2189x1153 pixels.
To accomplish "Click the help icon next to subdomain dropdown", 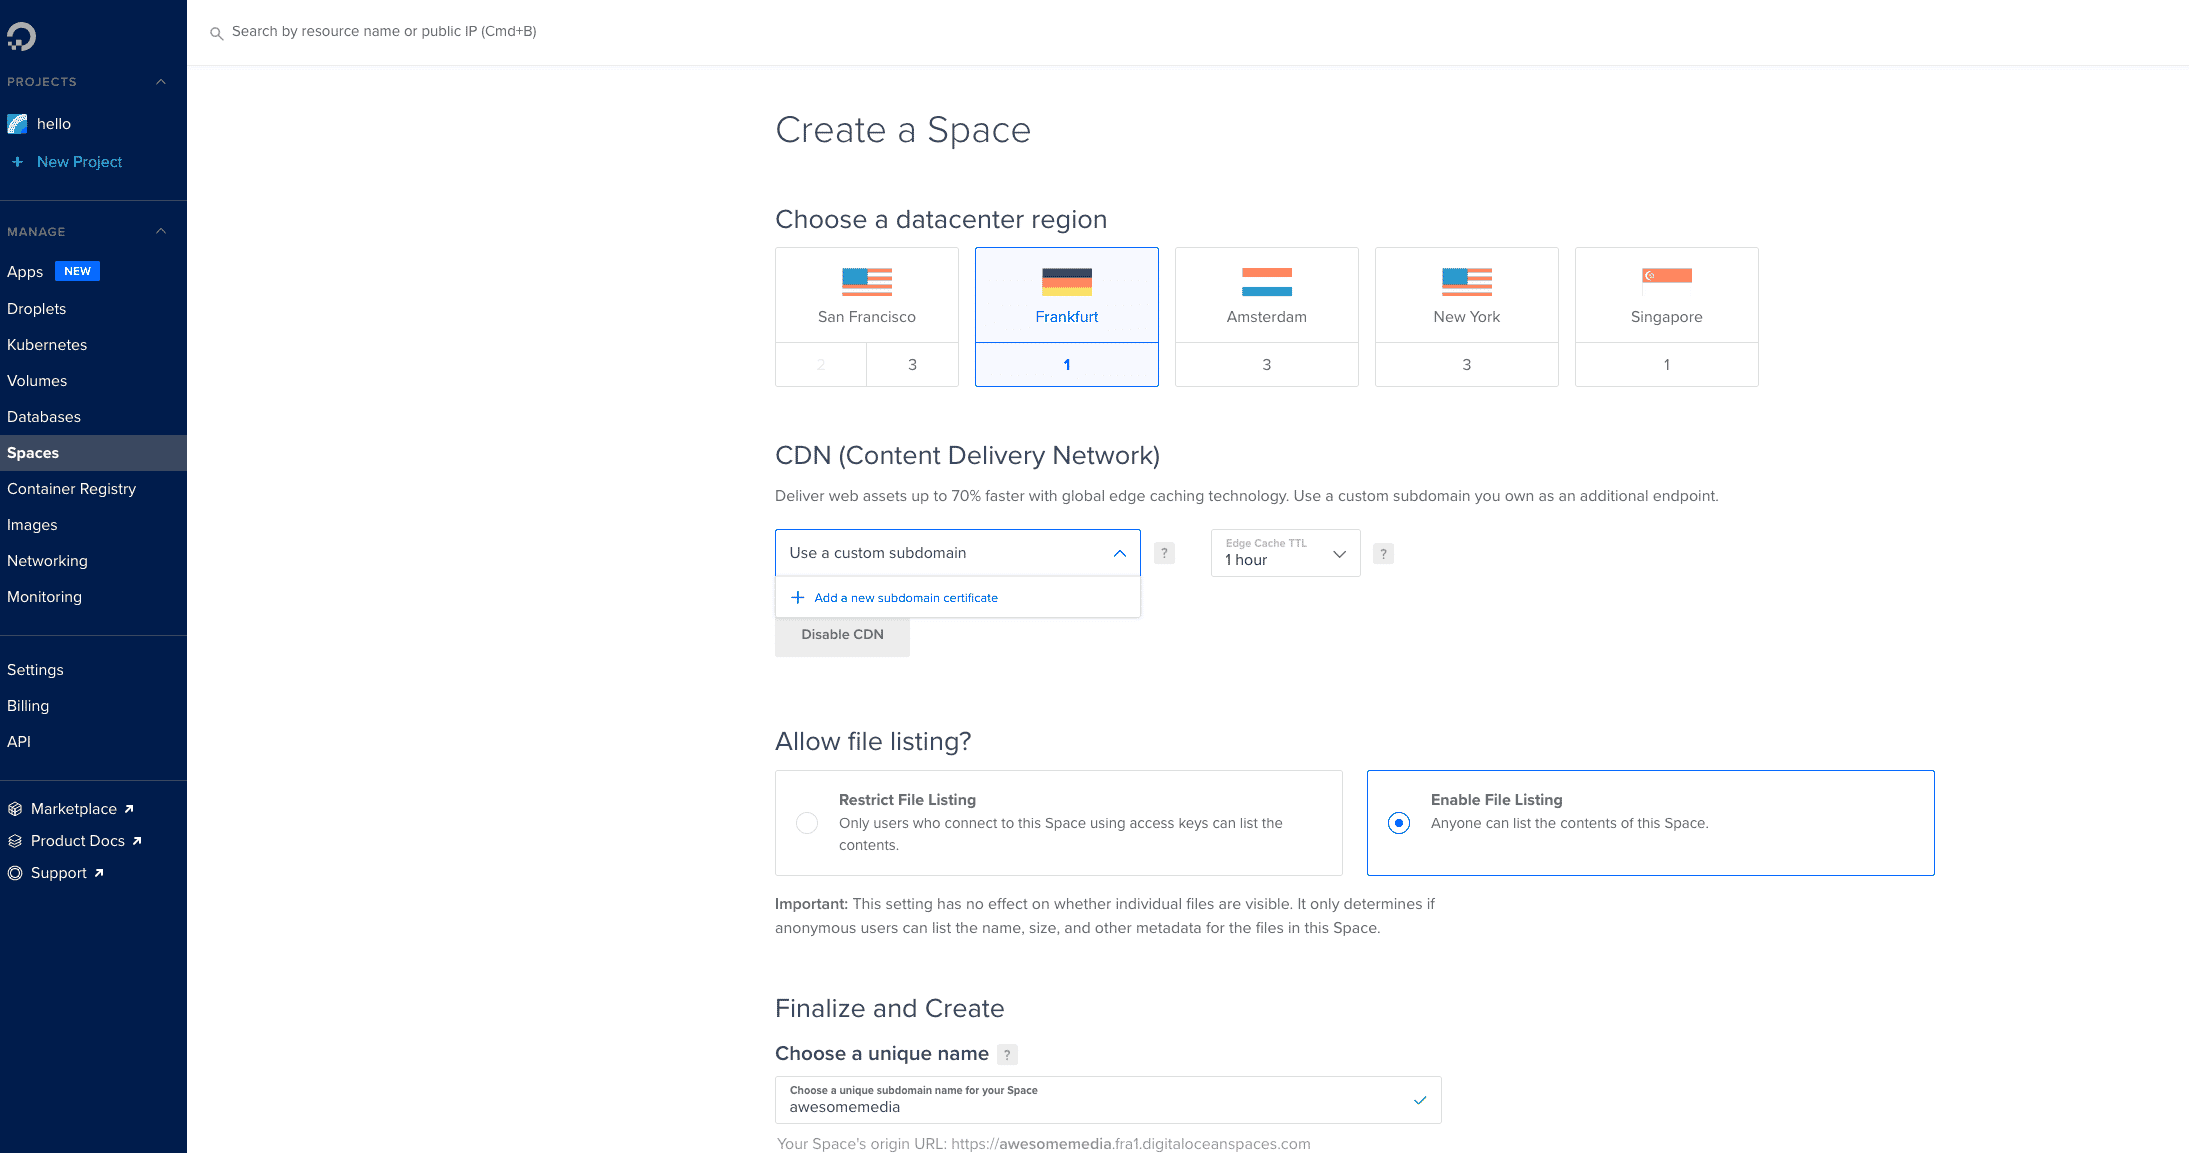I will [1164, 553].
